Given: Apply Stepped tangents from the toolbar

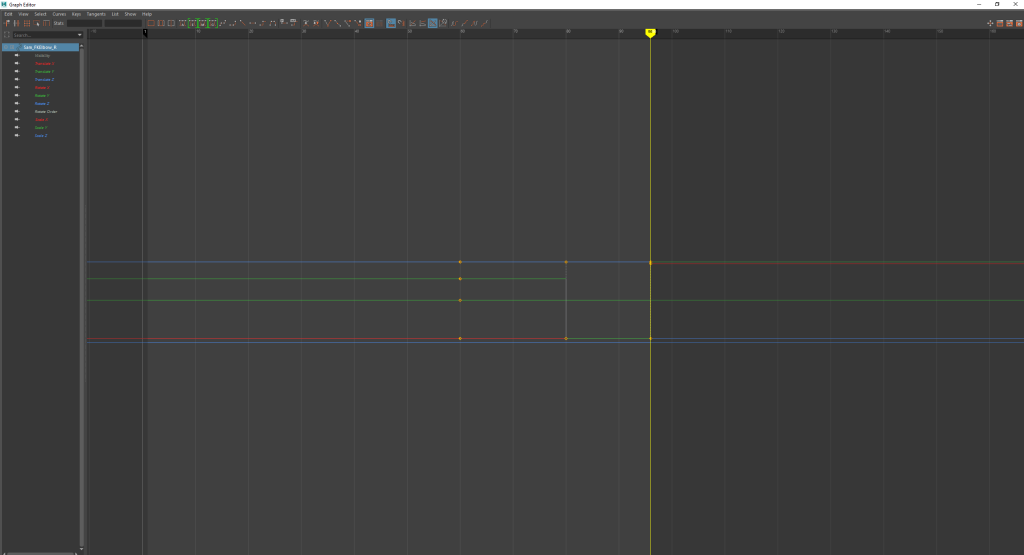Looking at the screenshot, I should tap(263, 23).
